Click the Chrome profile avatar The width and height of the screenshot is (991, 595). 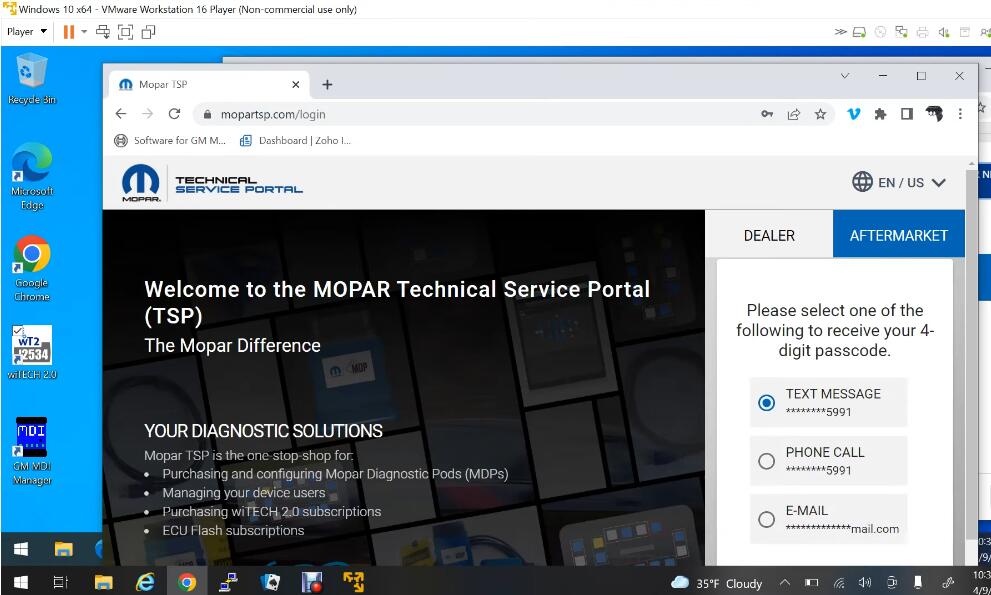point(934,114)
